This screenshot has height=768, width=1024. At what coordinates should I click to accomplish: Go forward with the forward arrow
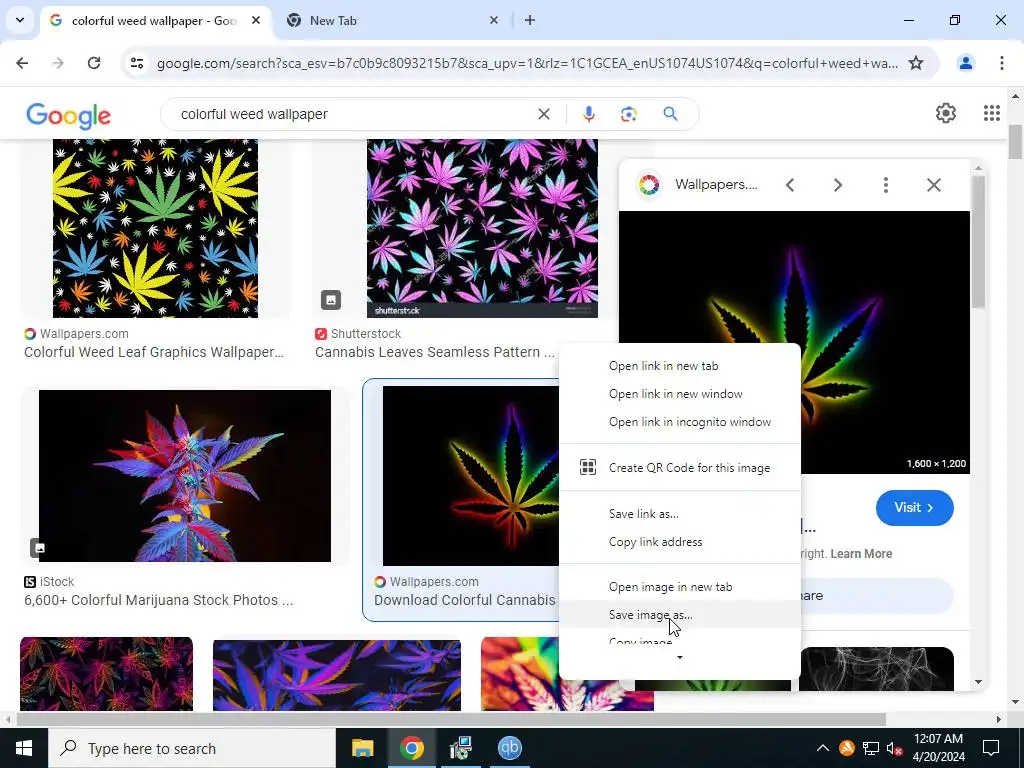pos(58,63)
